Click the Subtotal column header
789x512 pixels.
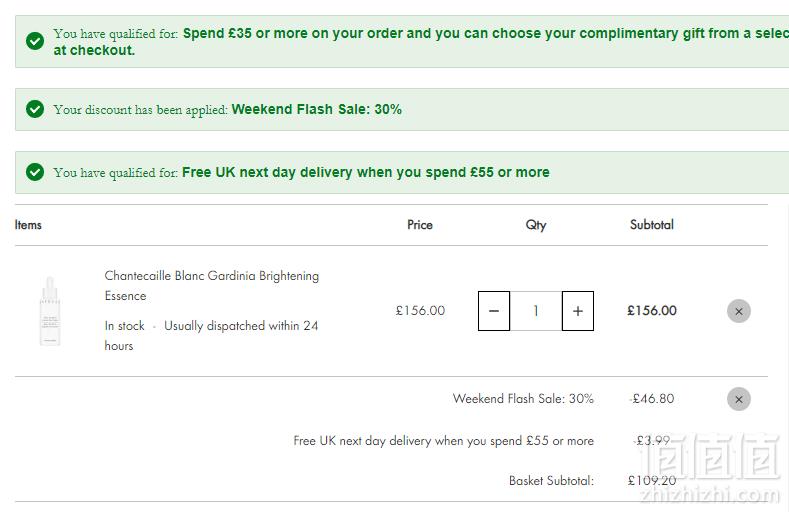tap(652, 225)
